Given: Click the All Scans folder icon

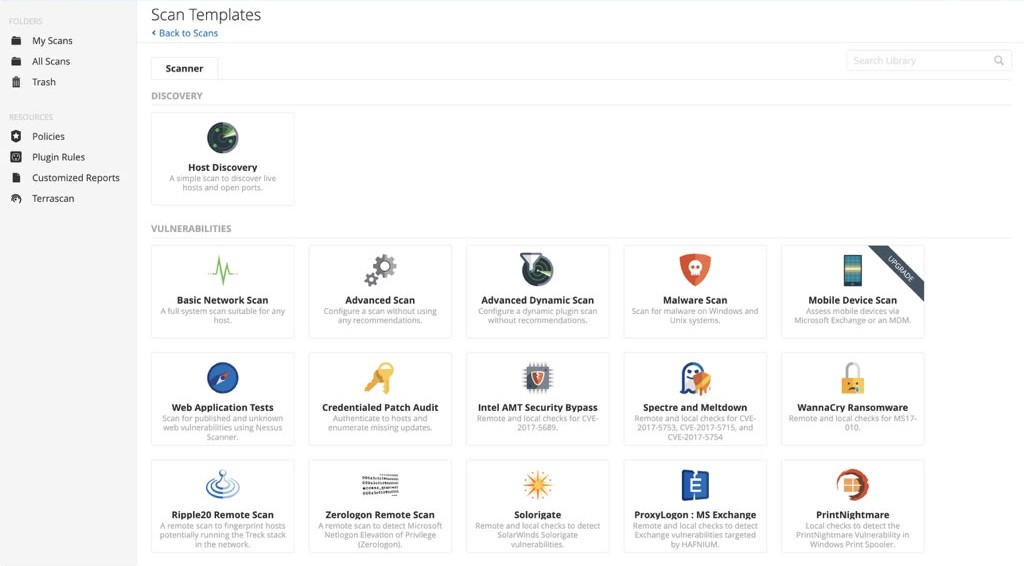Looking at the screenshot, I should pos(16,61).
